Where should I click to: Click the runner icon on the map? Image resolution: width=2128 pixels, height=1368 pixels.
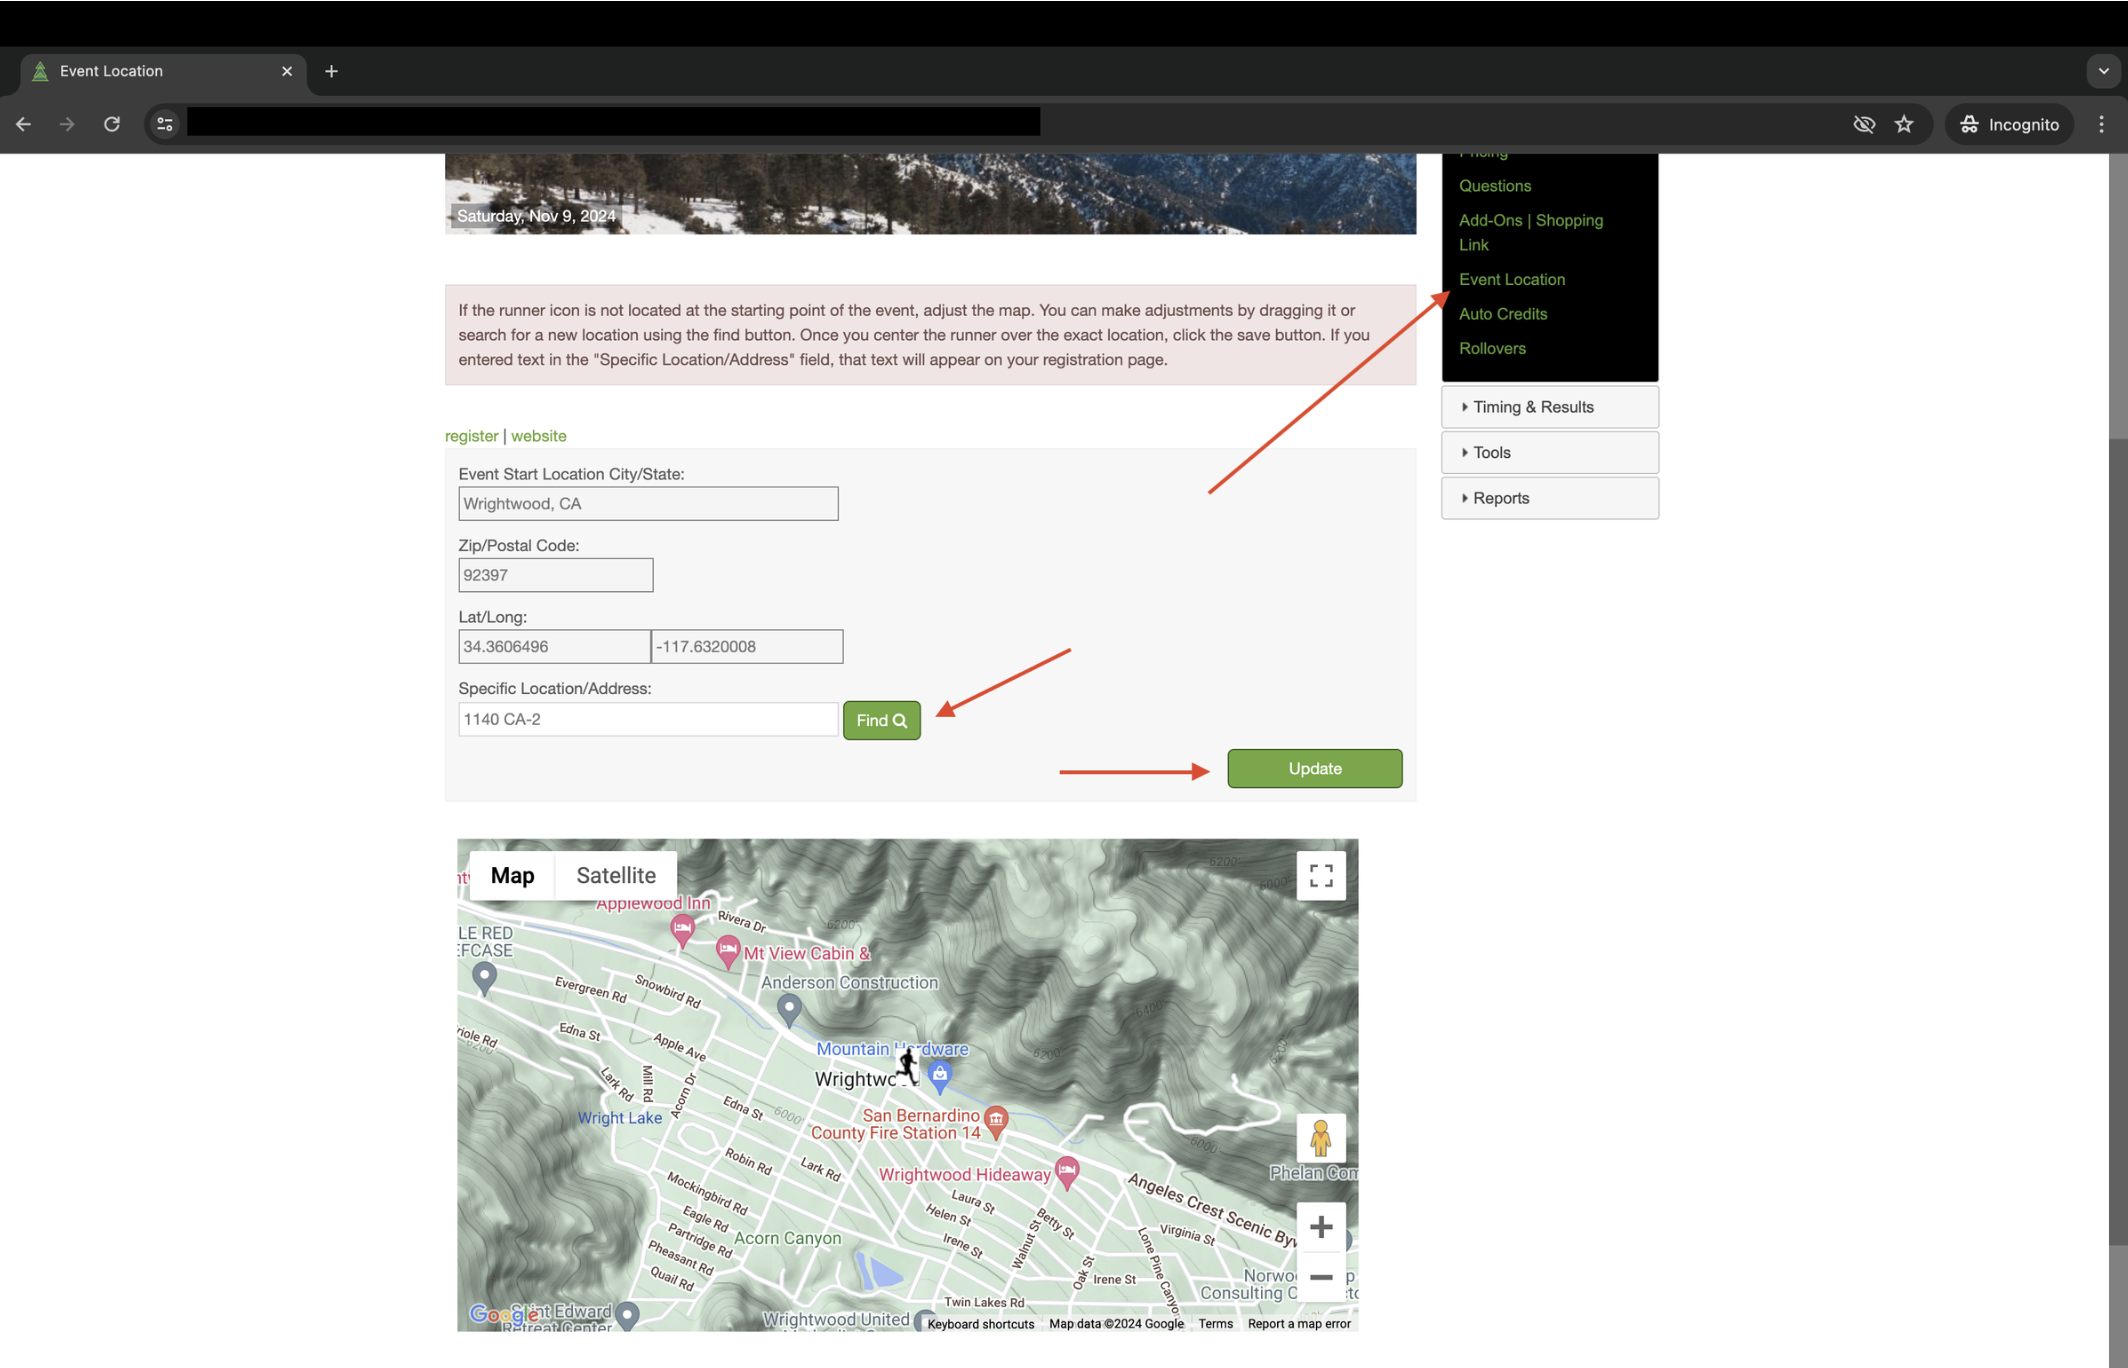906,1065
